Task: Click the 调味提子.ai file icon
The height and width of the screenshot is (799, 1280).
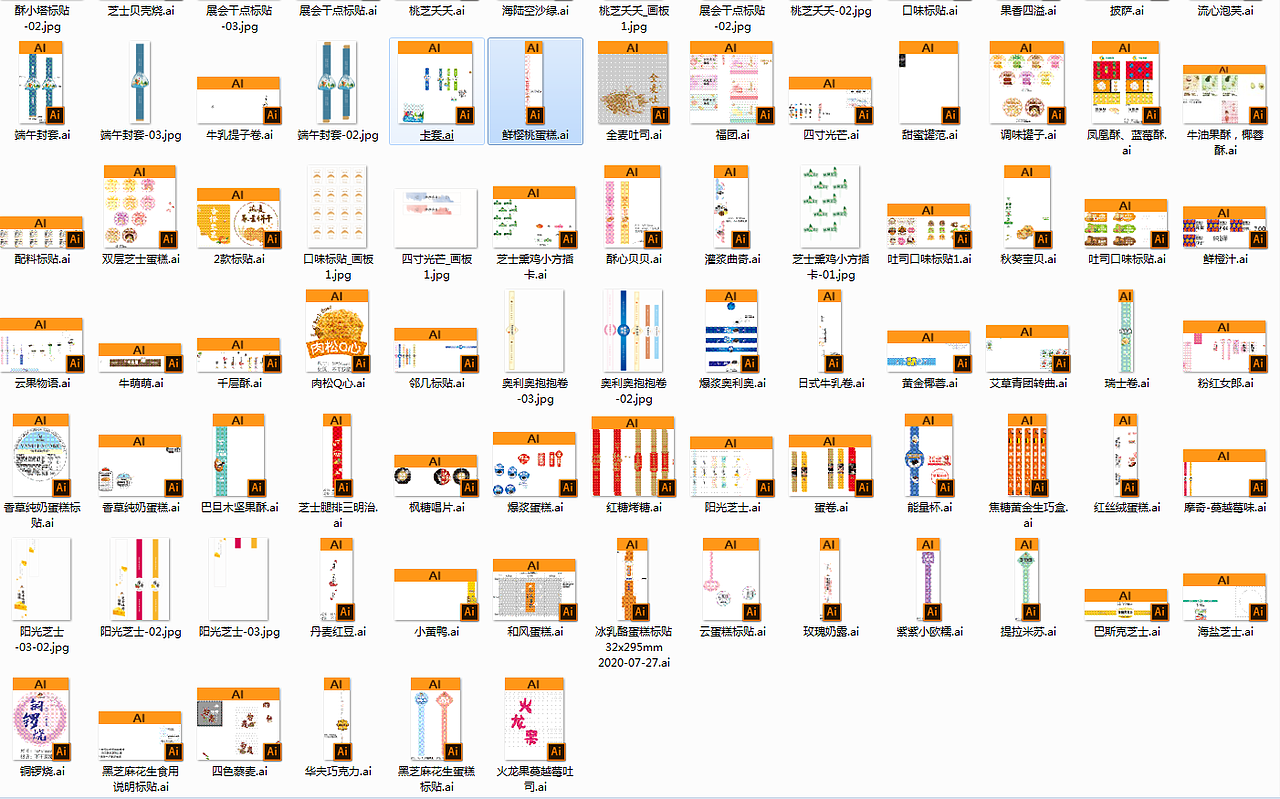Action: (x=1027, y=82)
